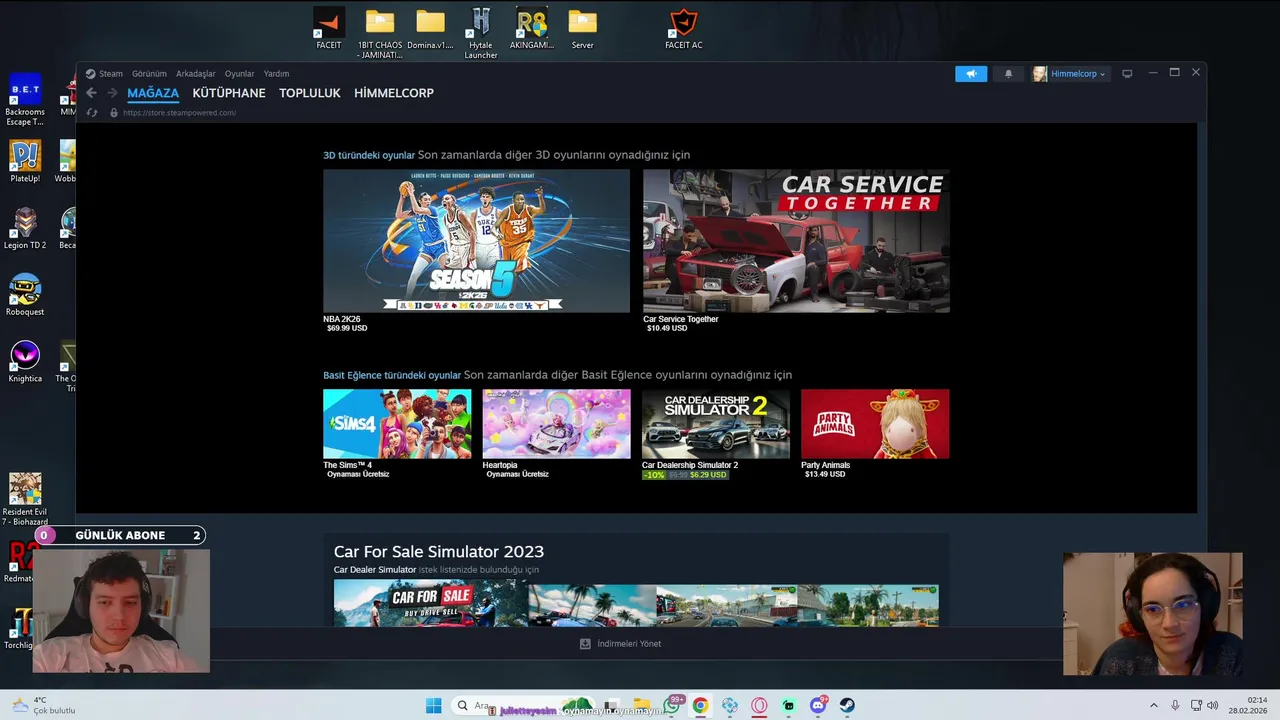Click the download icon next to İndirmeleri Yönet
This screenshot has width=1280, height=720.
[x=585, y=644]
